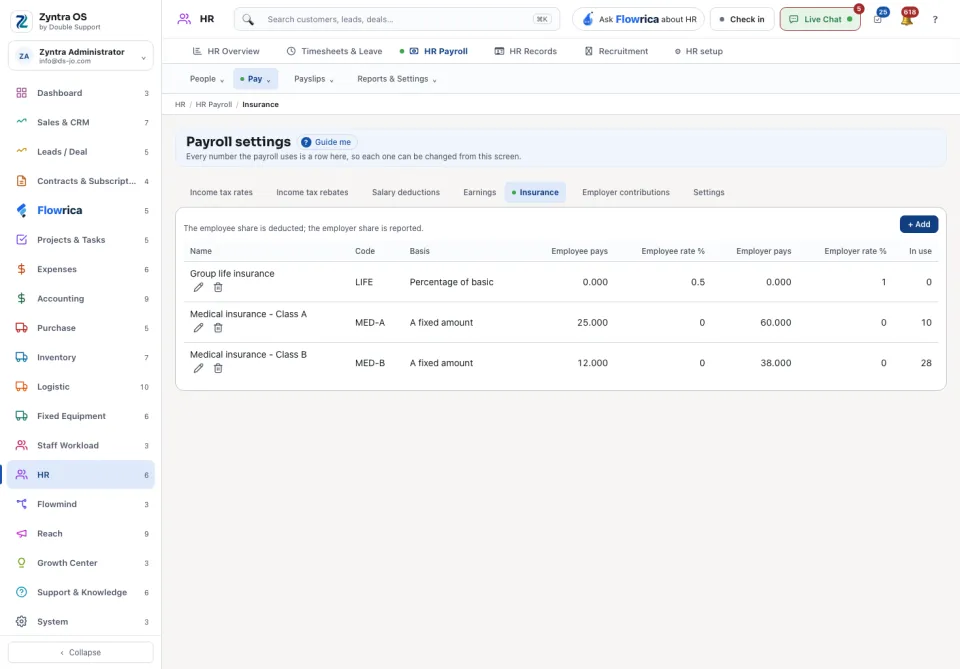Open Leads / Deal module
This screenshot has width=960, height=669.
click(x=81, y=152)
